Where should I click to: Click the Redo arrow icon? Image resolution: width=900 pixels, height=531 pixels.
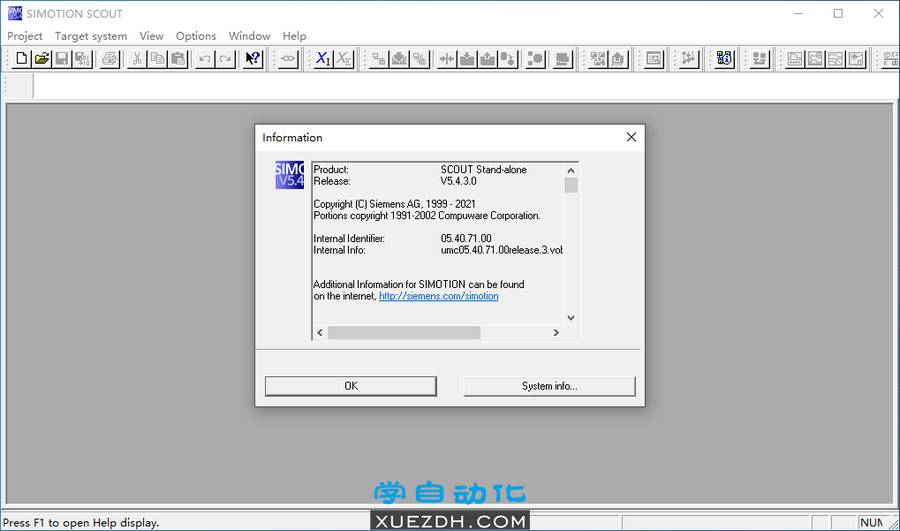click(226, 59)
